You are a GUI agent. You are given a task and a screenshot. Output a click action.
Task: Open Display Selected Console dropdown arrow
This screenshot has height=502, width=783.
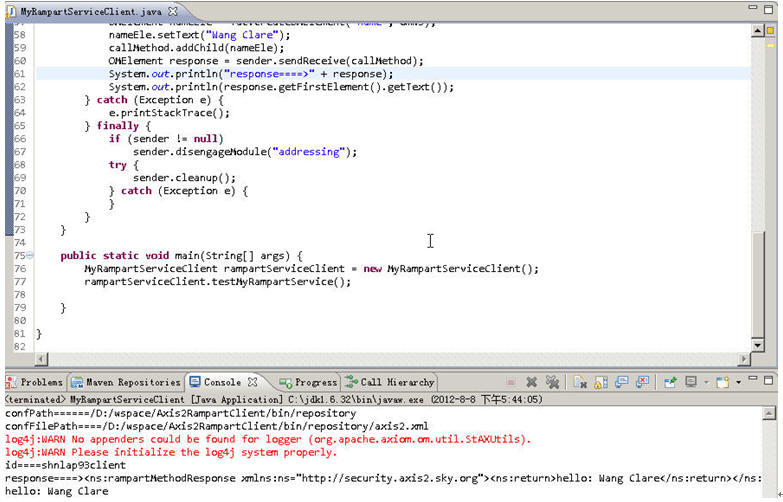[x=706, y=383]
